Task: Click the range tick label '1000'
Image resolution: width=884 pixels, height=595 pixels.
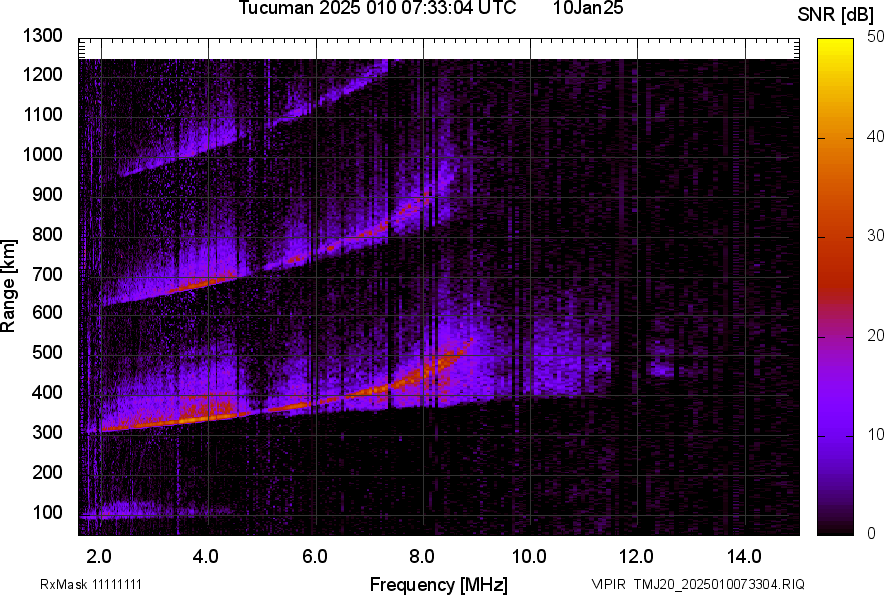Action: (x=42, y=154)
